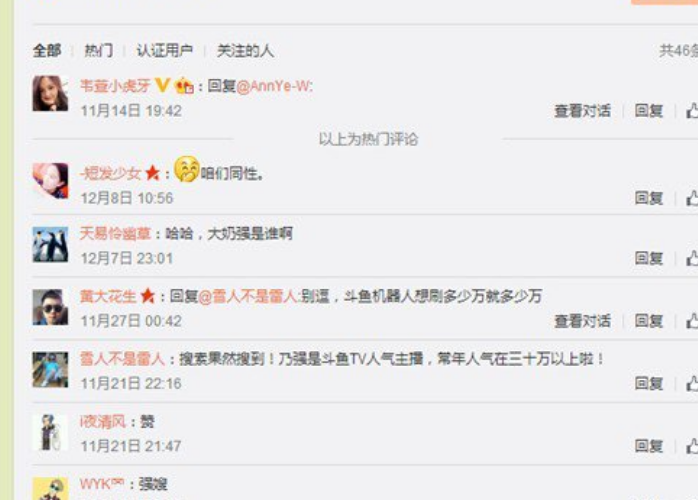Like the 黄大花生 comment
The width and height of the screenshot is (698, 500).
[692, 320]
